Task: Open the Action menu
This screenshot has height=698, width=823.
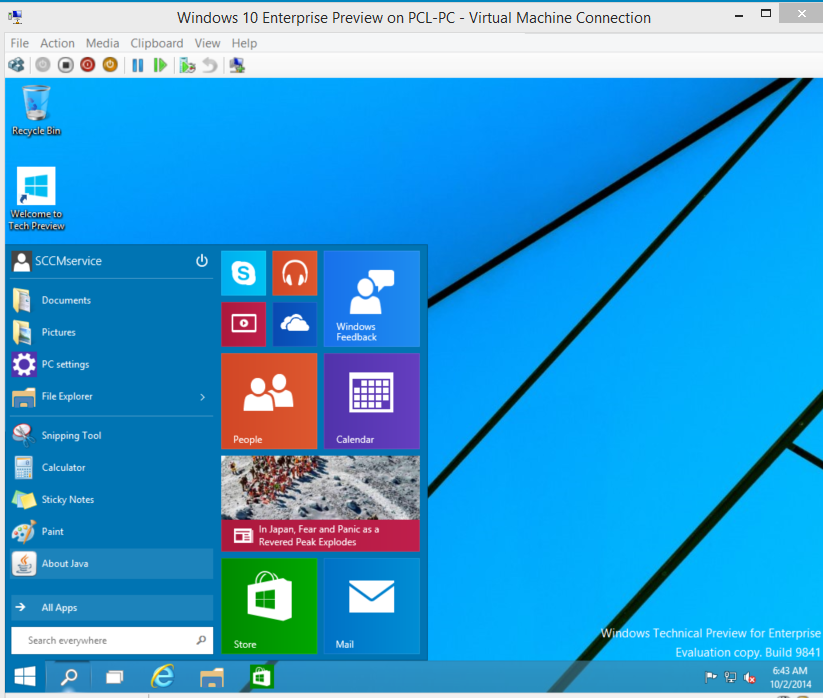Action: (57, 43)
